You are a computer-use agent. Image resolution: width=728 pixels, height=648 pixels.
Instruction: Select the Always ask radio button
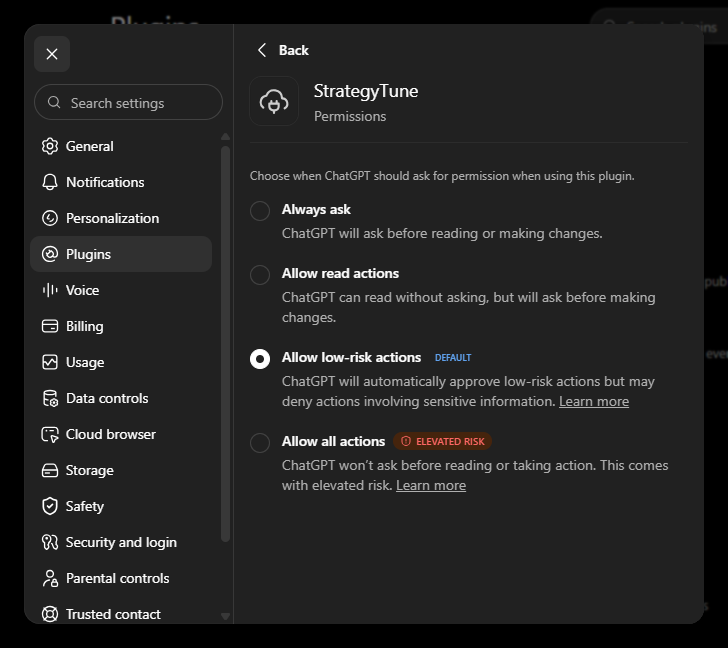click(260, 211)
